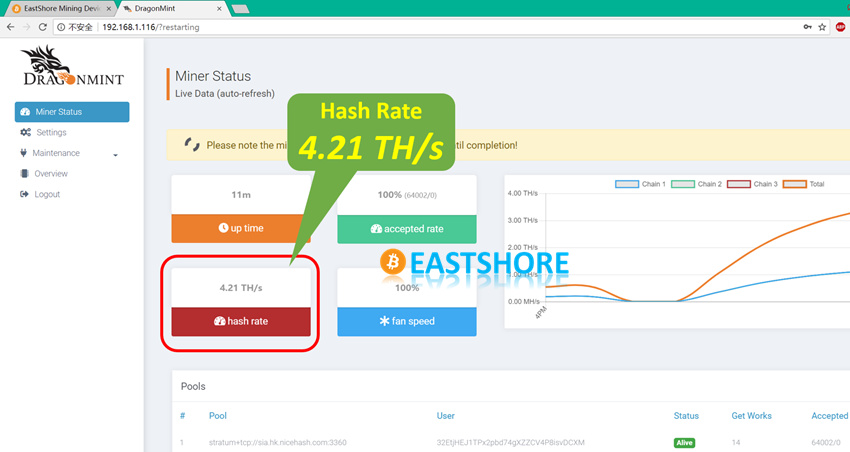The image size is (850, 452).
Task: Click the accepted rate gauge icon
Action: point(376,229)
